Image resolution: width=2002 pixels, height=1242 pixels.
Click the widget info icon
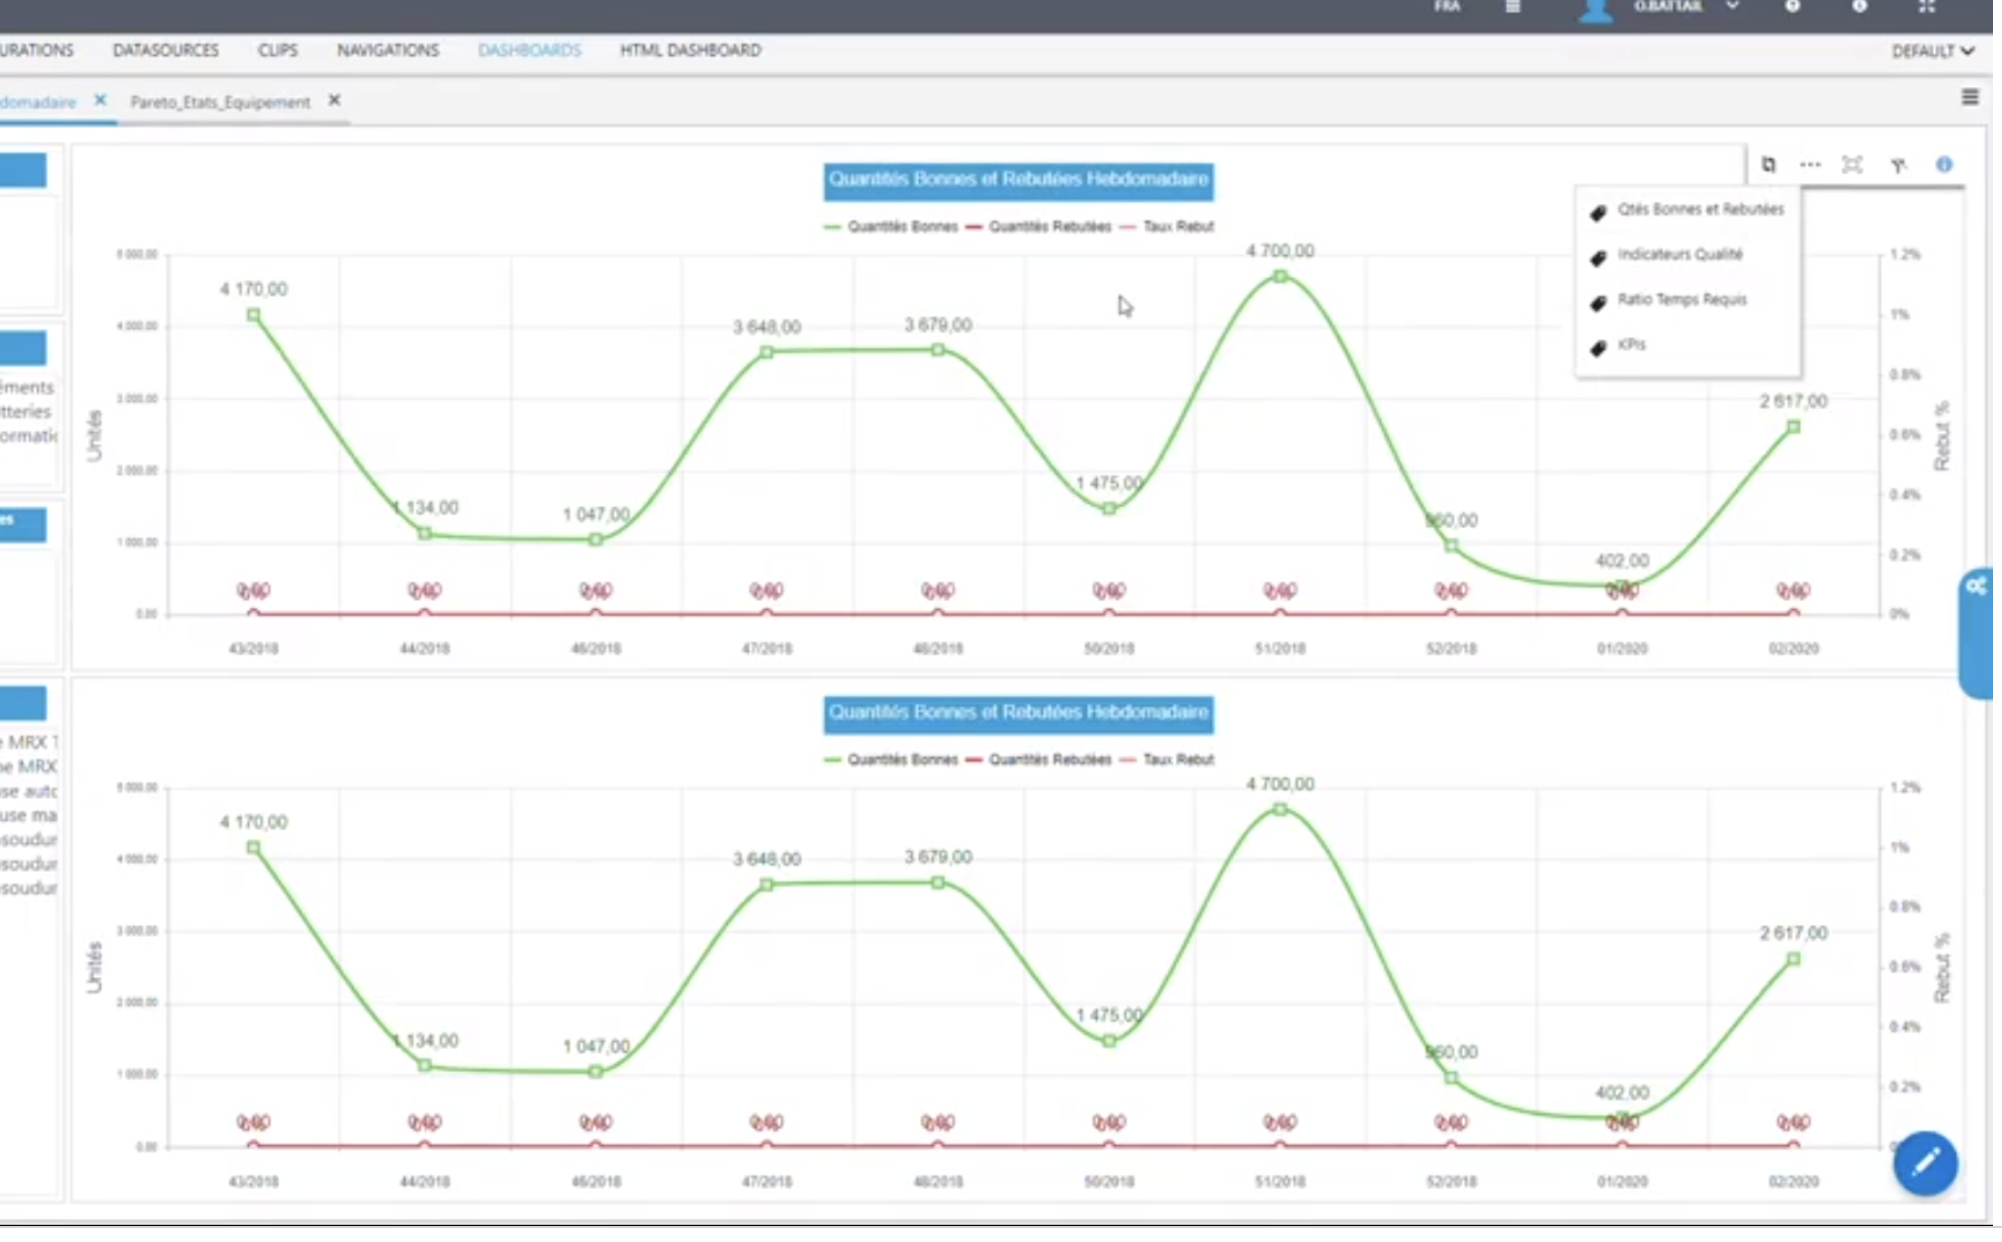[1943, 165]
